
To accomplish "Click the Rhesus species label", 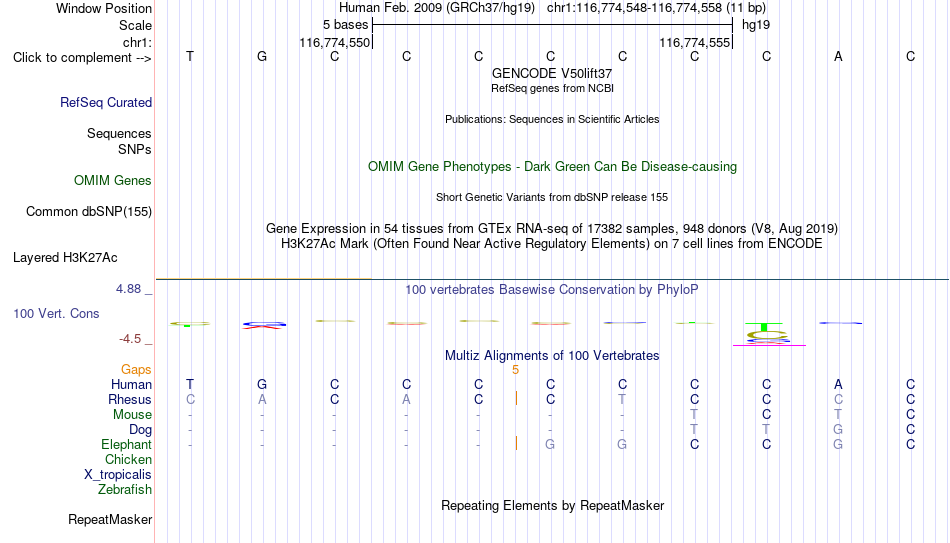I will (x=130, y=399).
